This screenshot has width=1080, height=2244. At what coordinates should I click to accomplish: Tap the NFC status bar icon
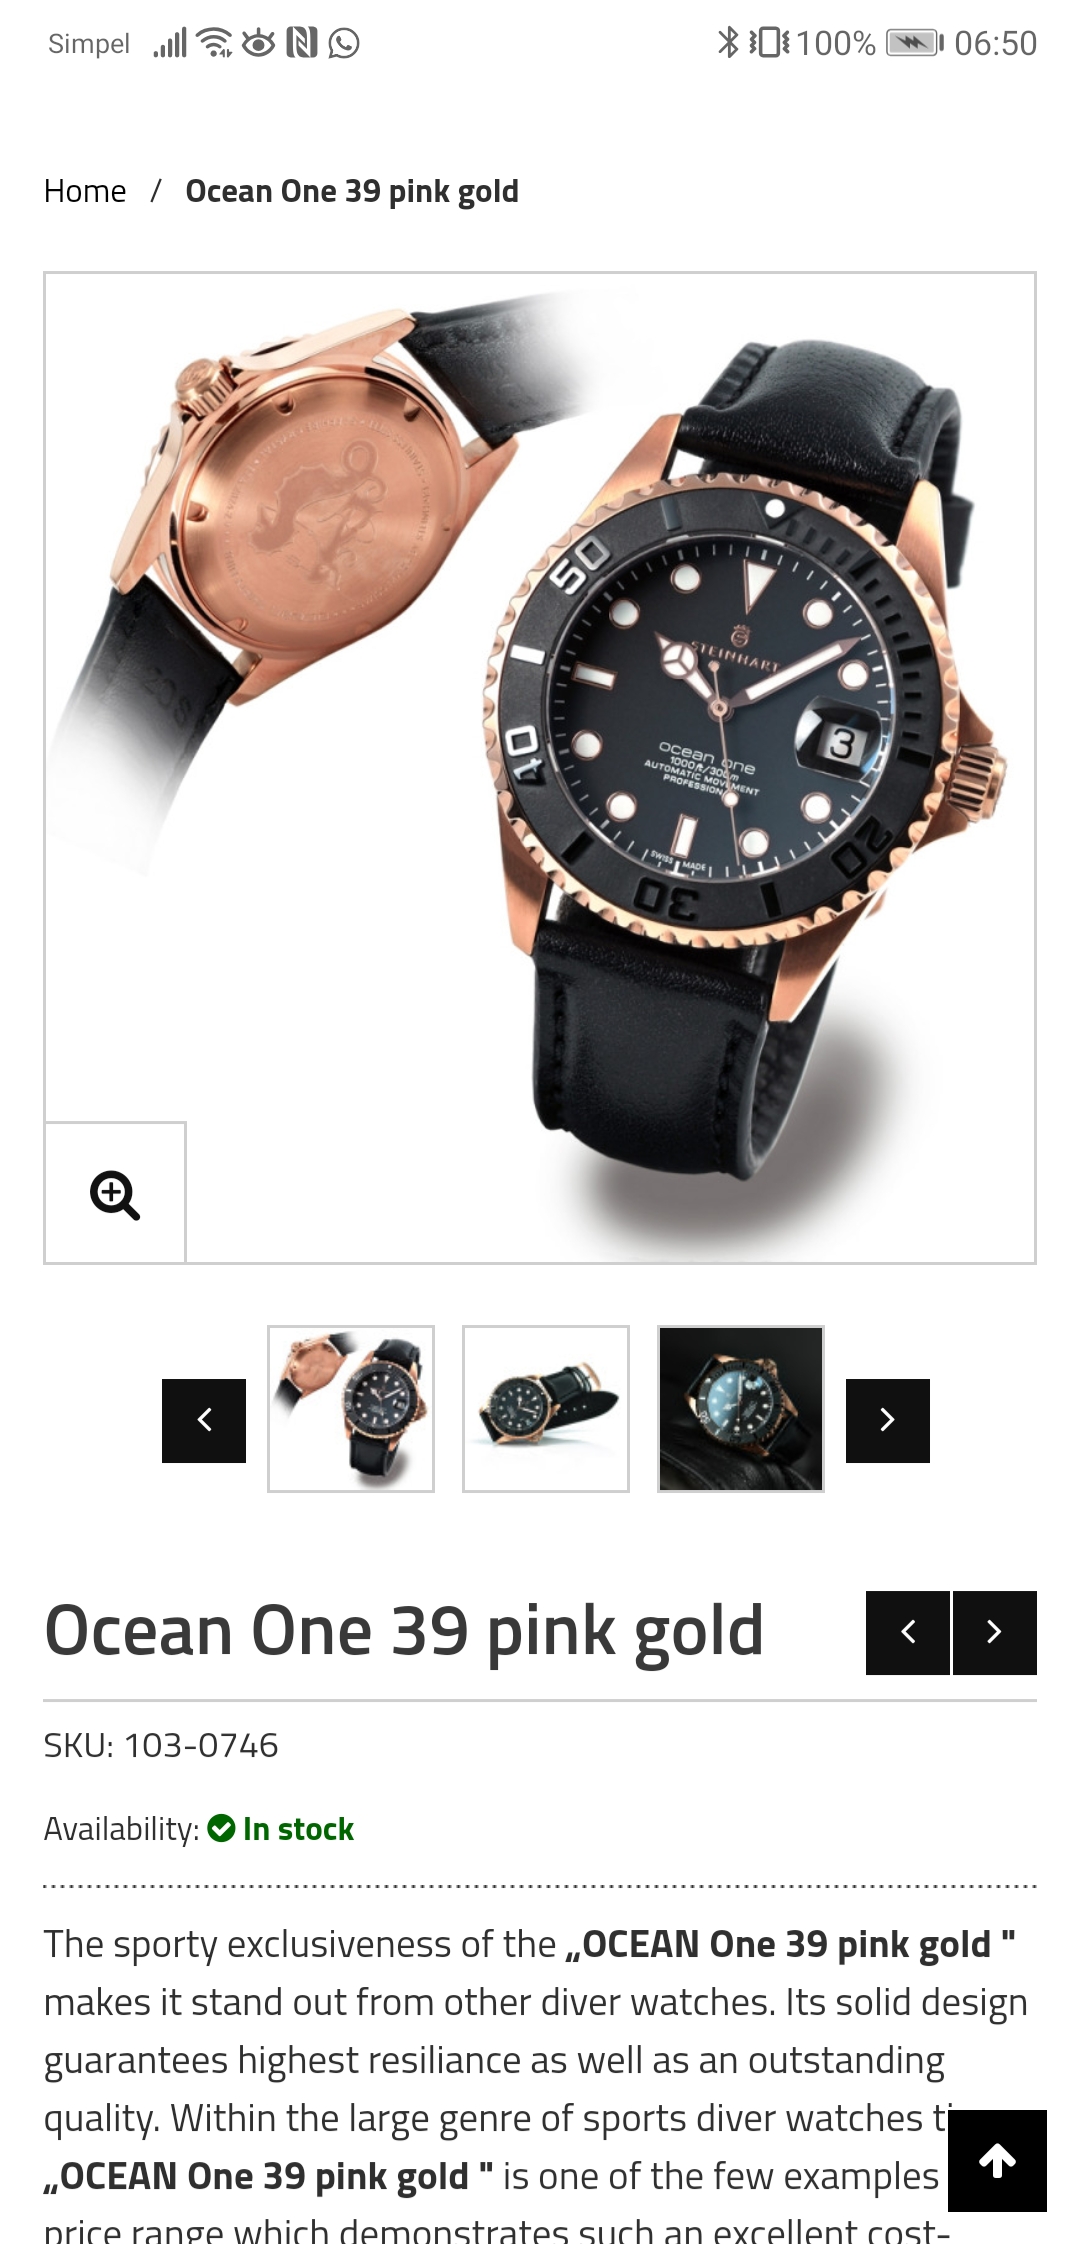click(302, 43)
